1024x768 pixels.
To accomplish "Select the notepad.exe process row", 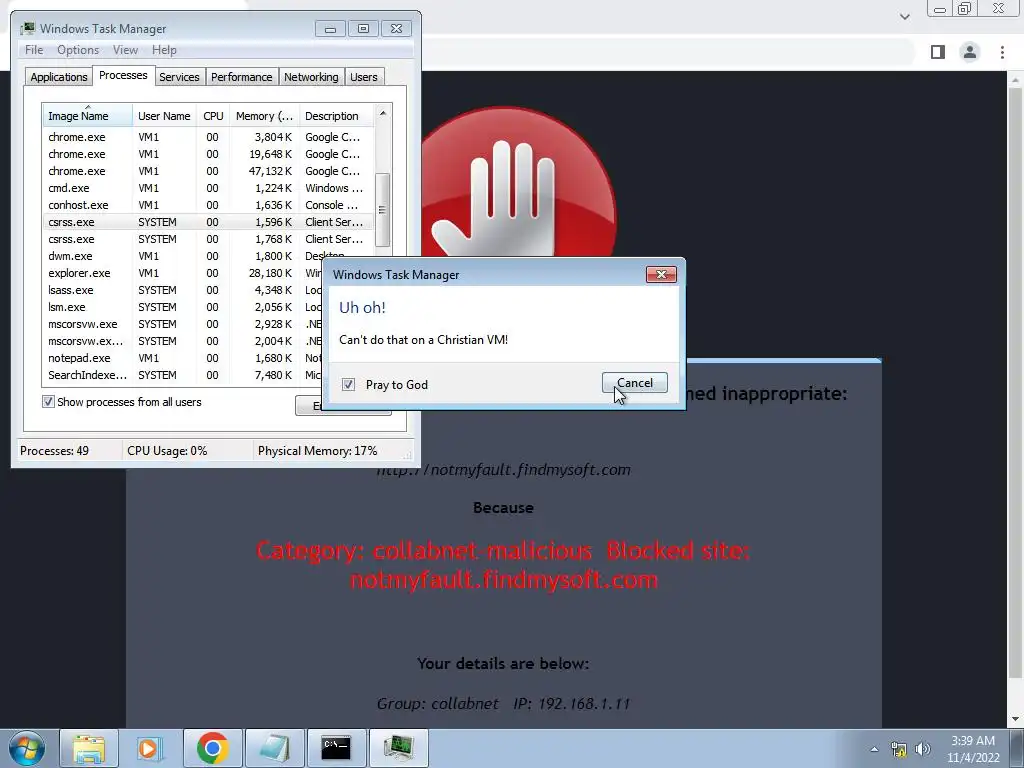I will tap(183, 358).
